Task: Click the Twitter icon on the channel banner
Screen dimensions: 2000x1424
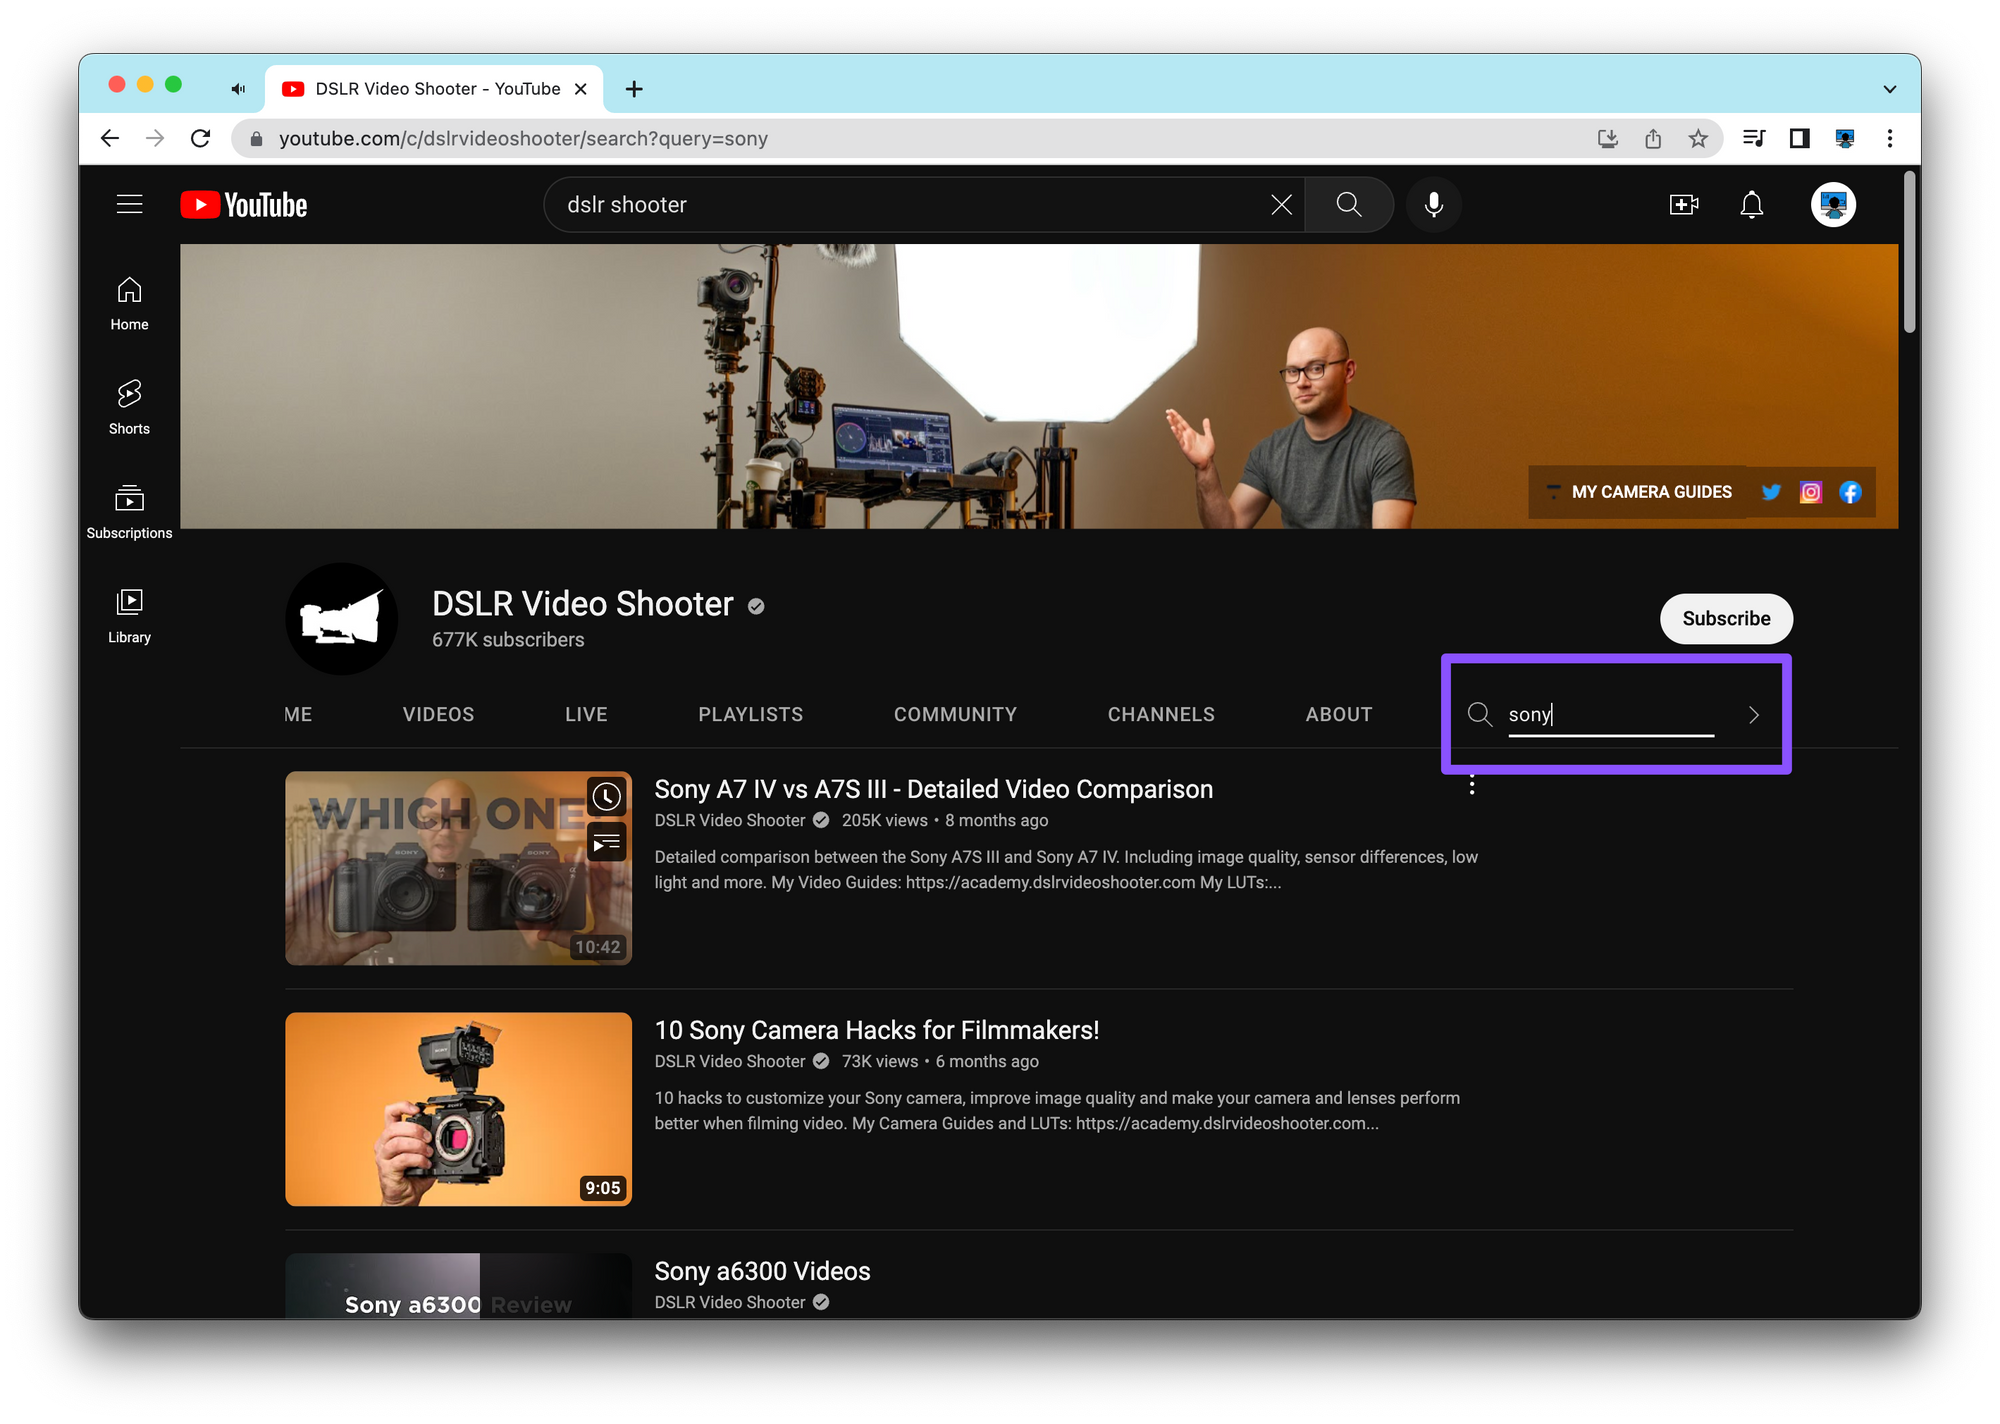Action: point(1771,492)
